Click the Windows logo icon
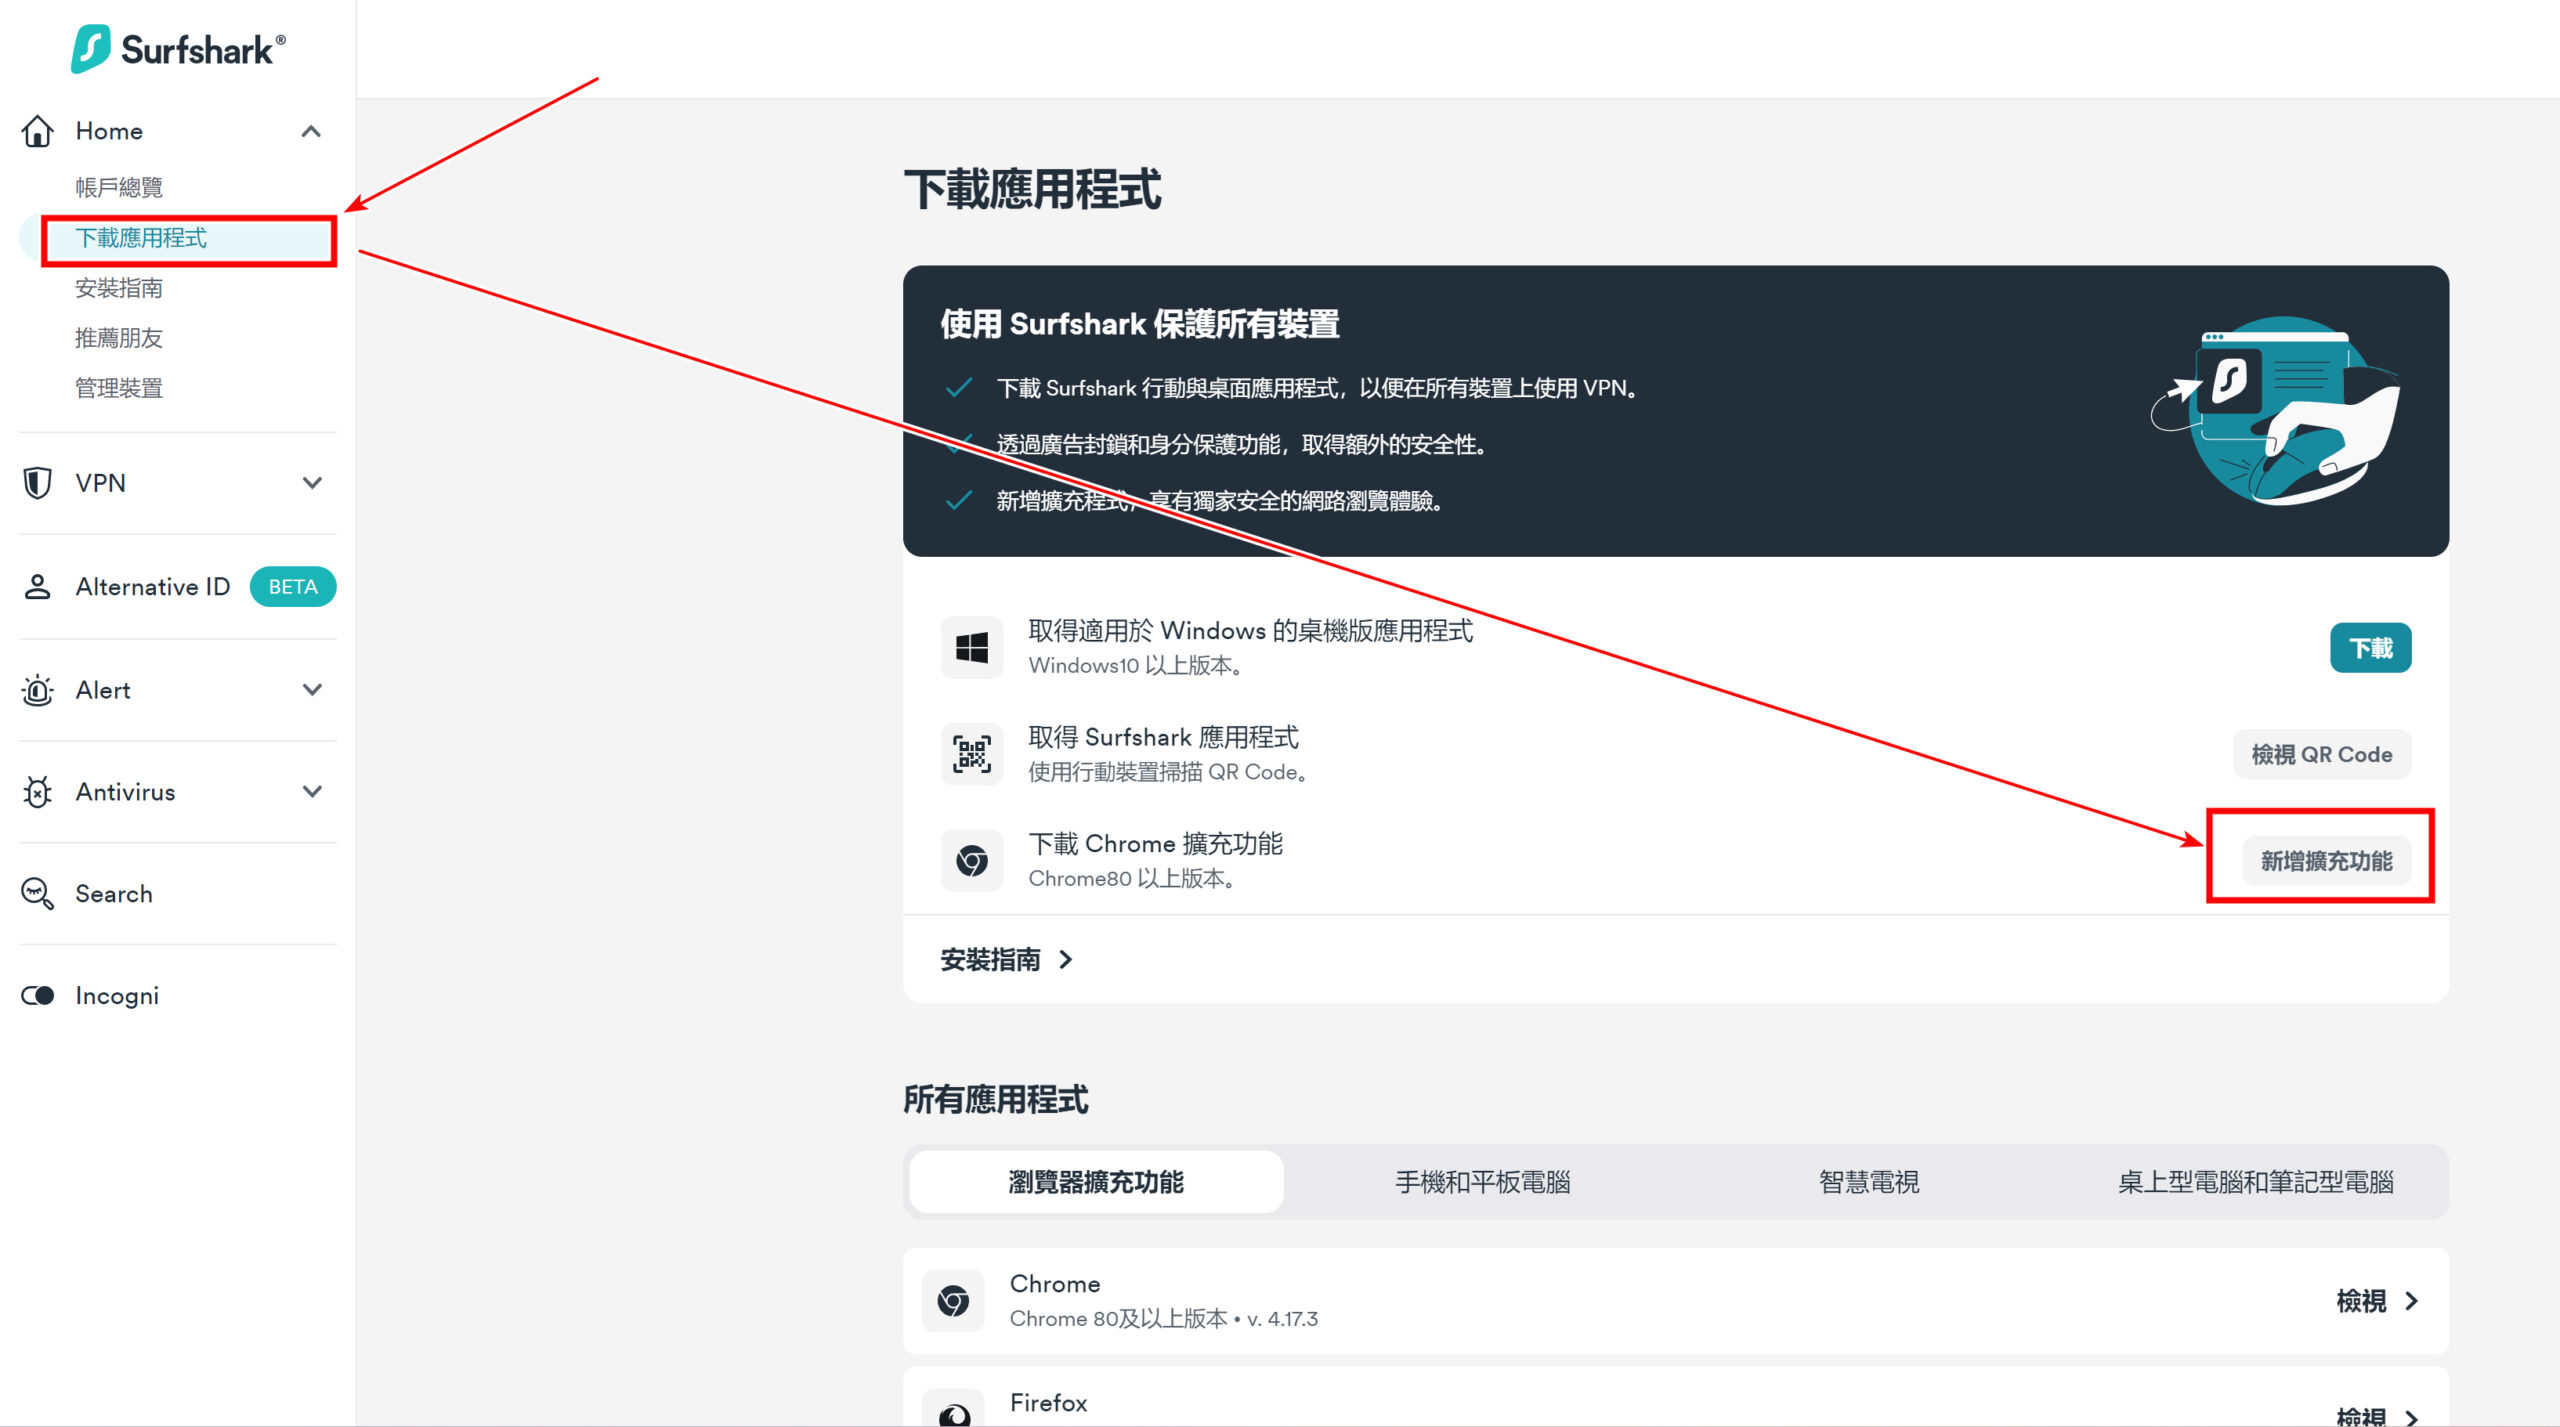Viewport: 2560px width, 1427px height. click(x=972, y=648)
